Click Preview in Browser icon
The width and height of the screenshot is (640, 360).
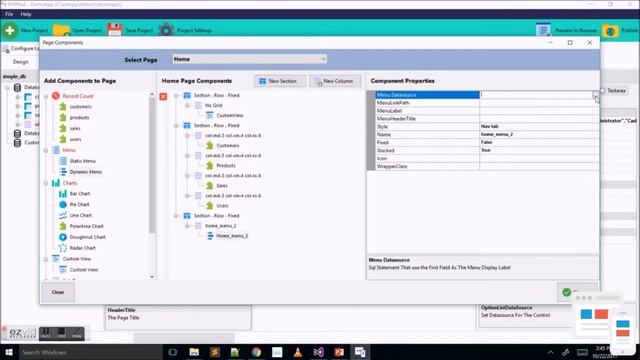[x=543, y=30]
